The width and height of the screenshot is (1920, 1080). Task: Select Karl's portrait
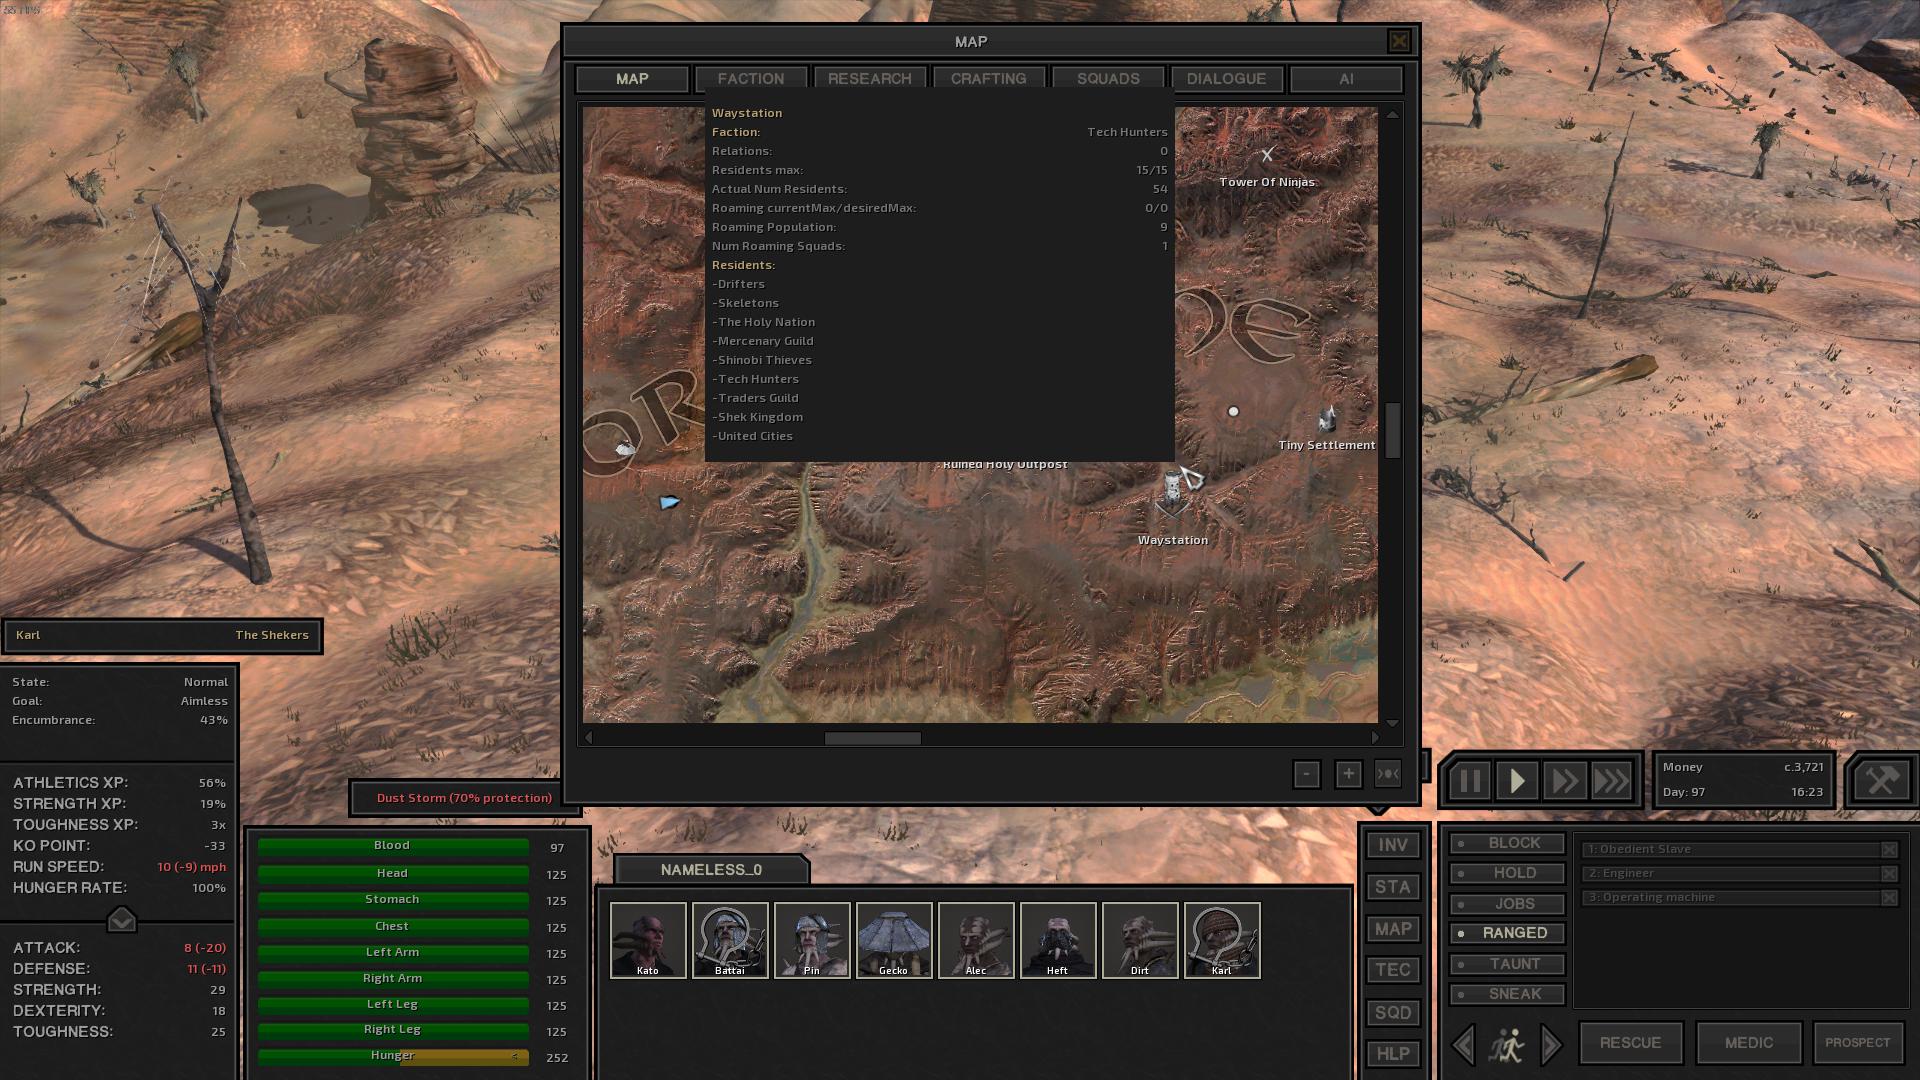pos(1222,940)
